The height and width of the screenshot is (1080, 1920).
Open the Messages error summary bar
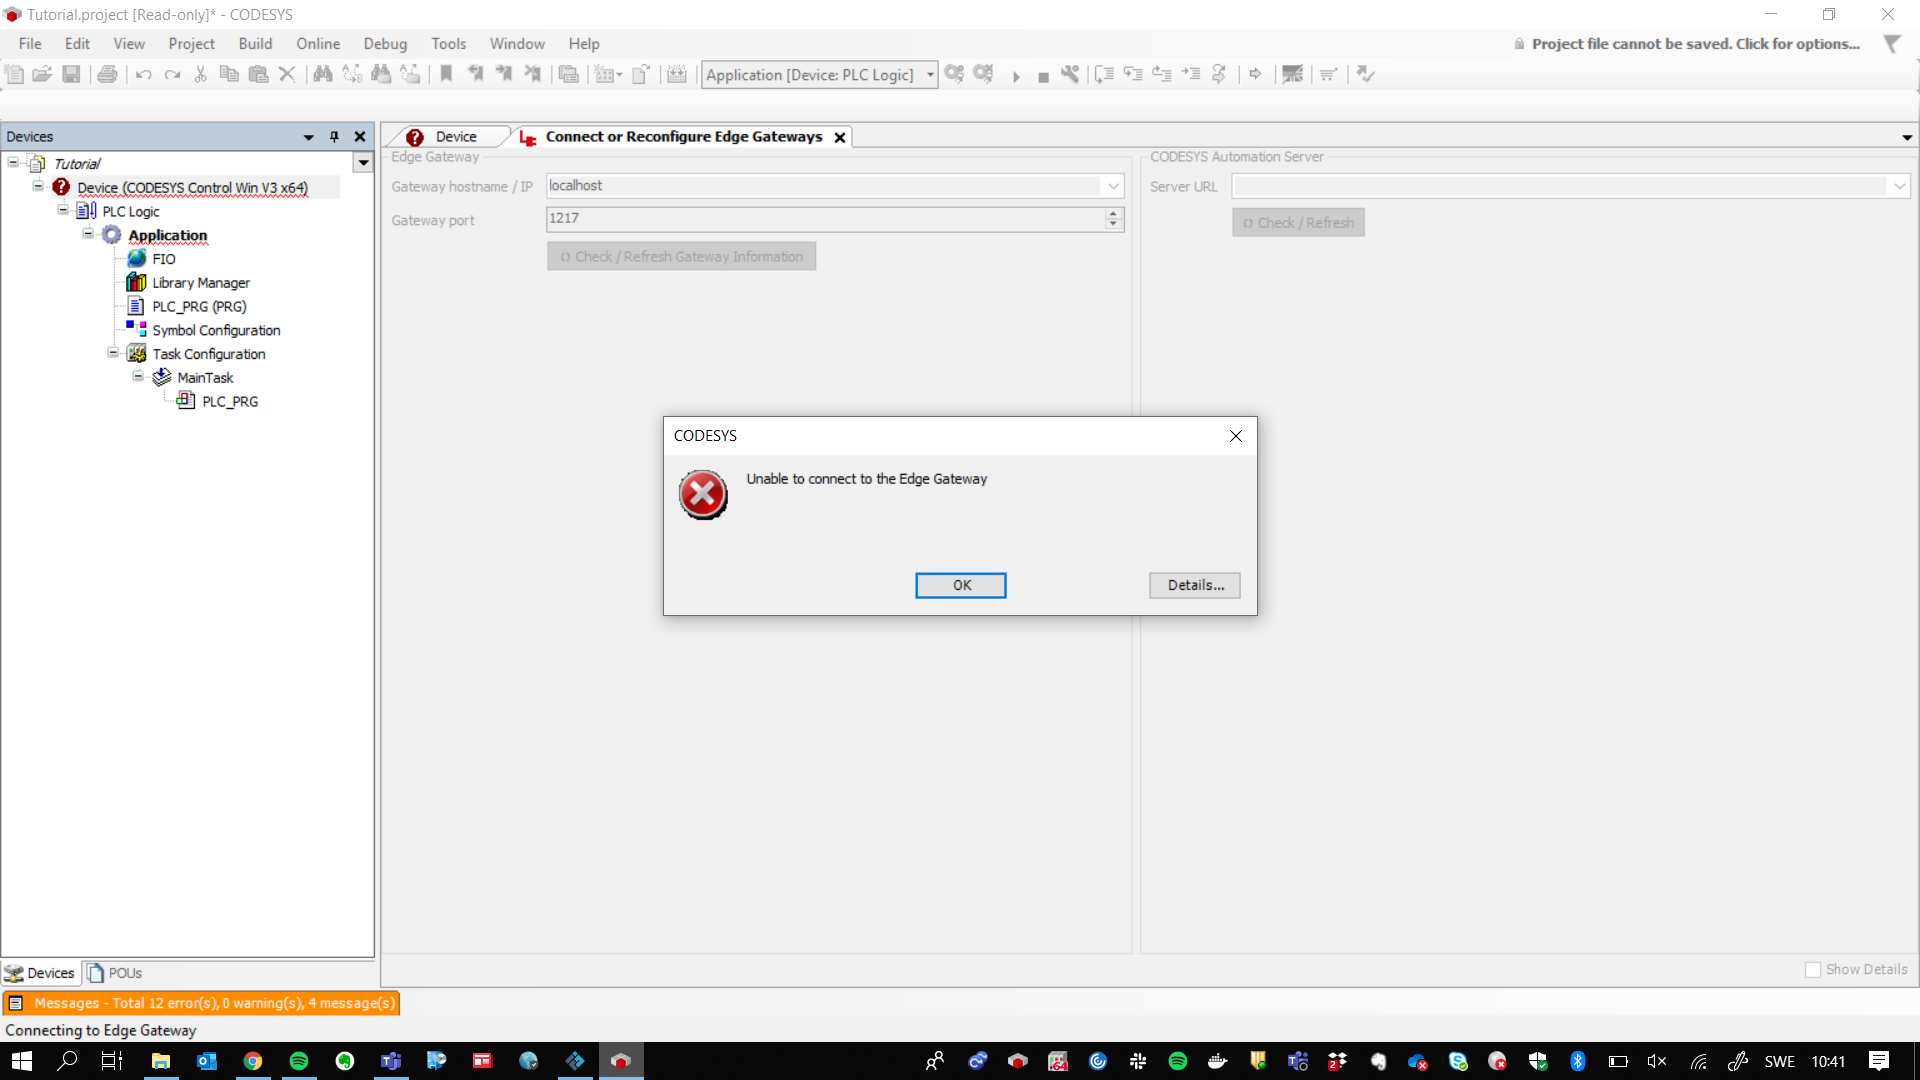tap(201, 1003)
